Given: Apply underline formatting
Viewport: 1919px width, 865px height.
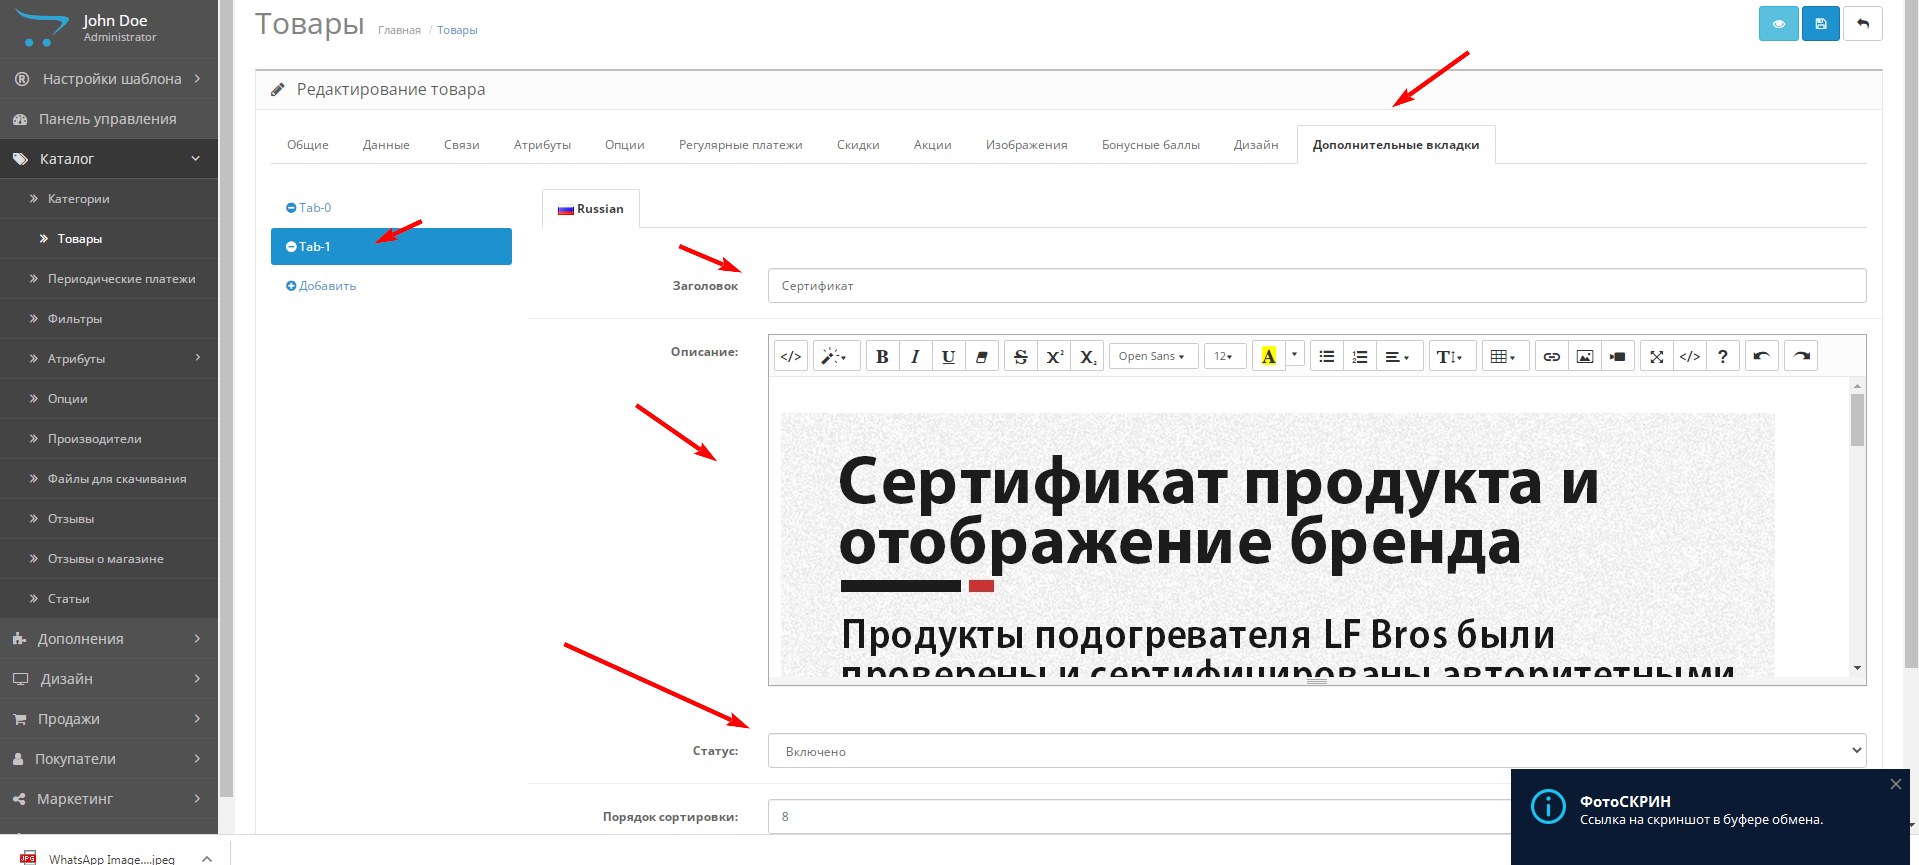Looking at the screenshot, I should [x=948, y=356].
